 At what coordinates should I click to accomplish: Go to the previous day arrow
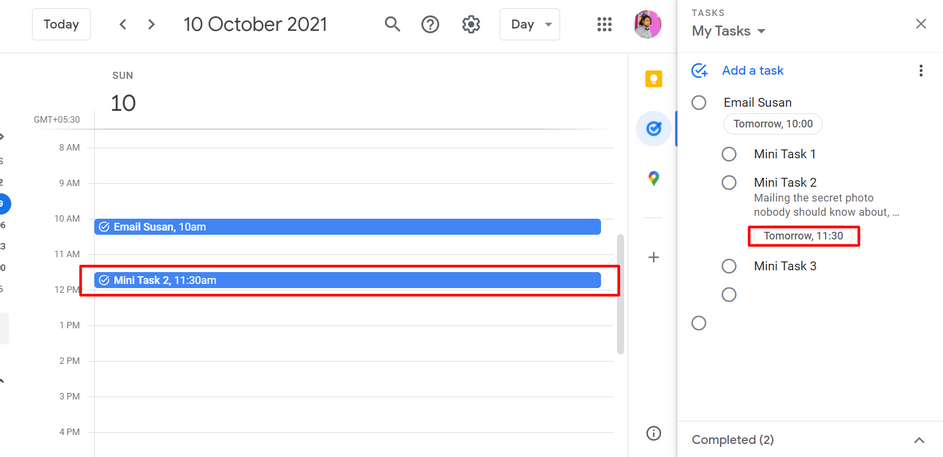(x=123, y=25)
